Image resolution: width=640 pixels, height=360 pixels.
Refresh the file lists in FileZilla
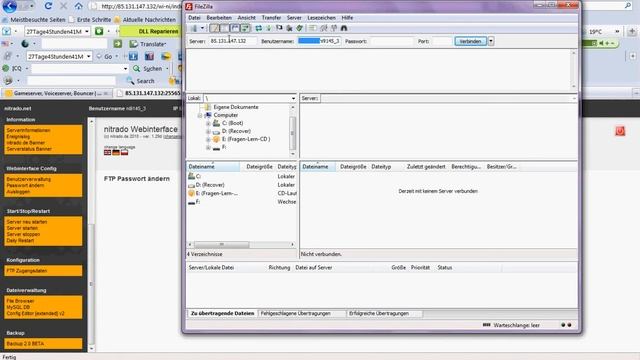tap(259, 28)
